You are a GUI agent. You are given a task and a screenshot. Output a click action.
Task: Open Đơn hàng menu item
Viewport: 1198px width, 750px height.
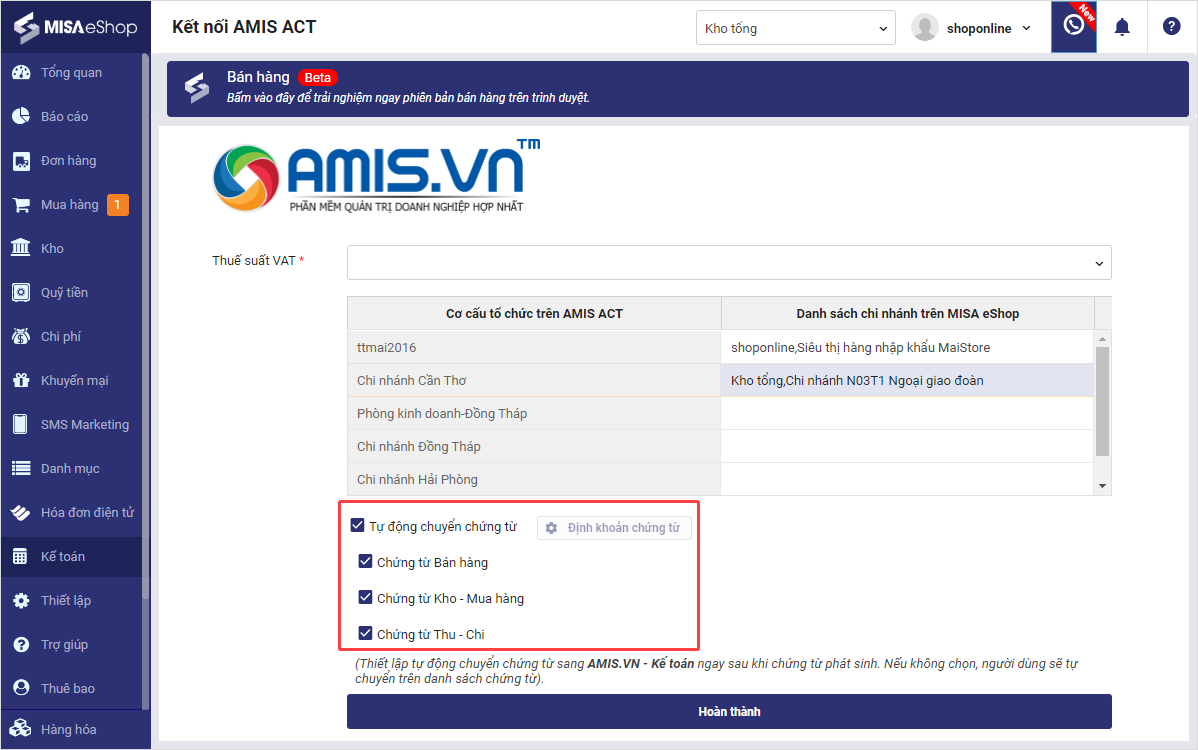click(68, 160)
